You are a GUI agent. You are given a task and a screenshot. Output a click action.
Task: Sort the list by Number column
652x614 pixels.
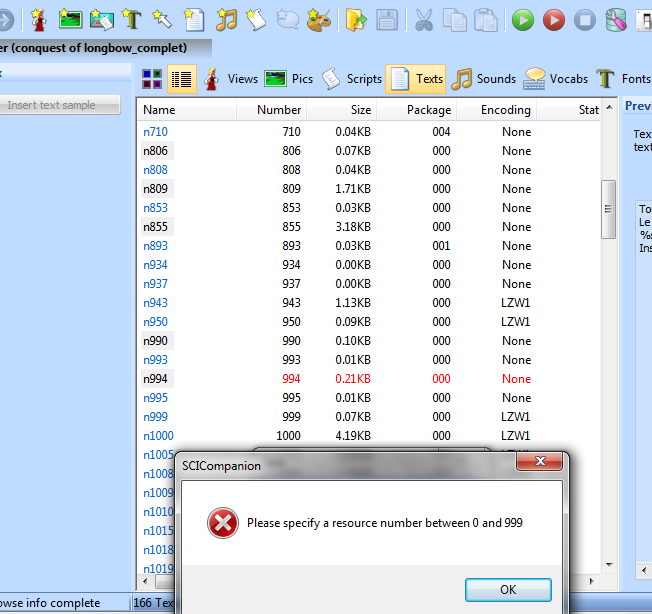click(272, 110)
